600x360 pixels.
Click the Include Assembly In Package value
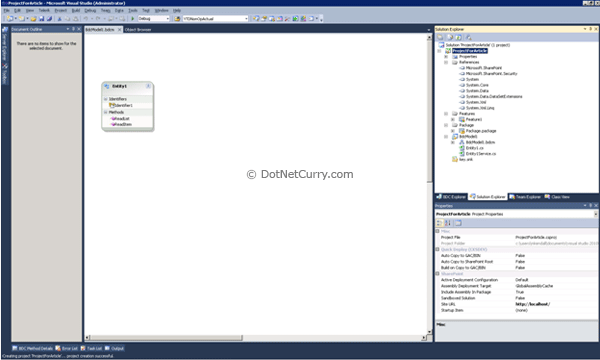click(x=520, y=292)
